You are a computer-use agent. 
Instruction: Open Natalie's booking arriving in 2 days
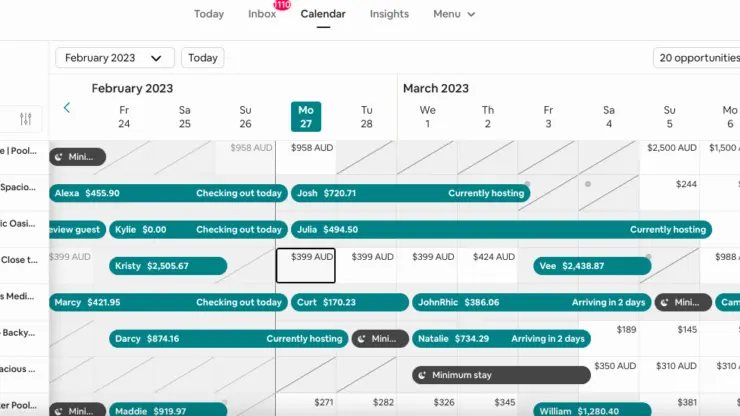(x=501, y=339)
